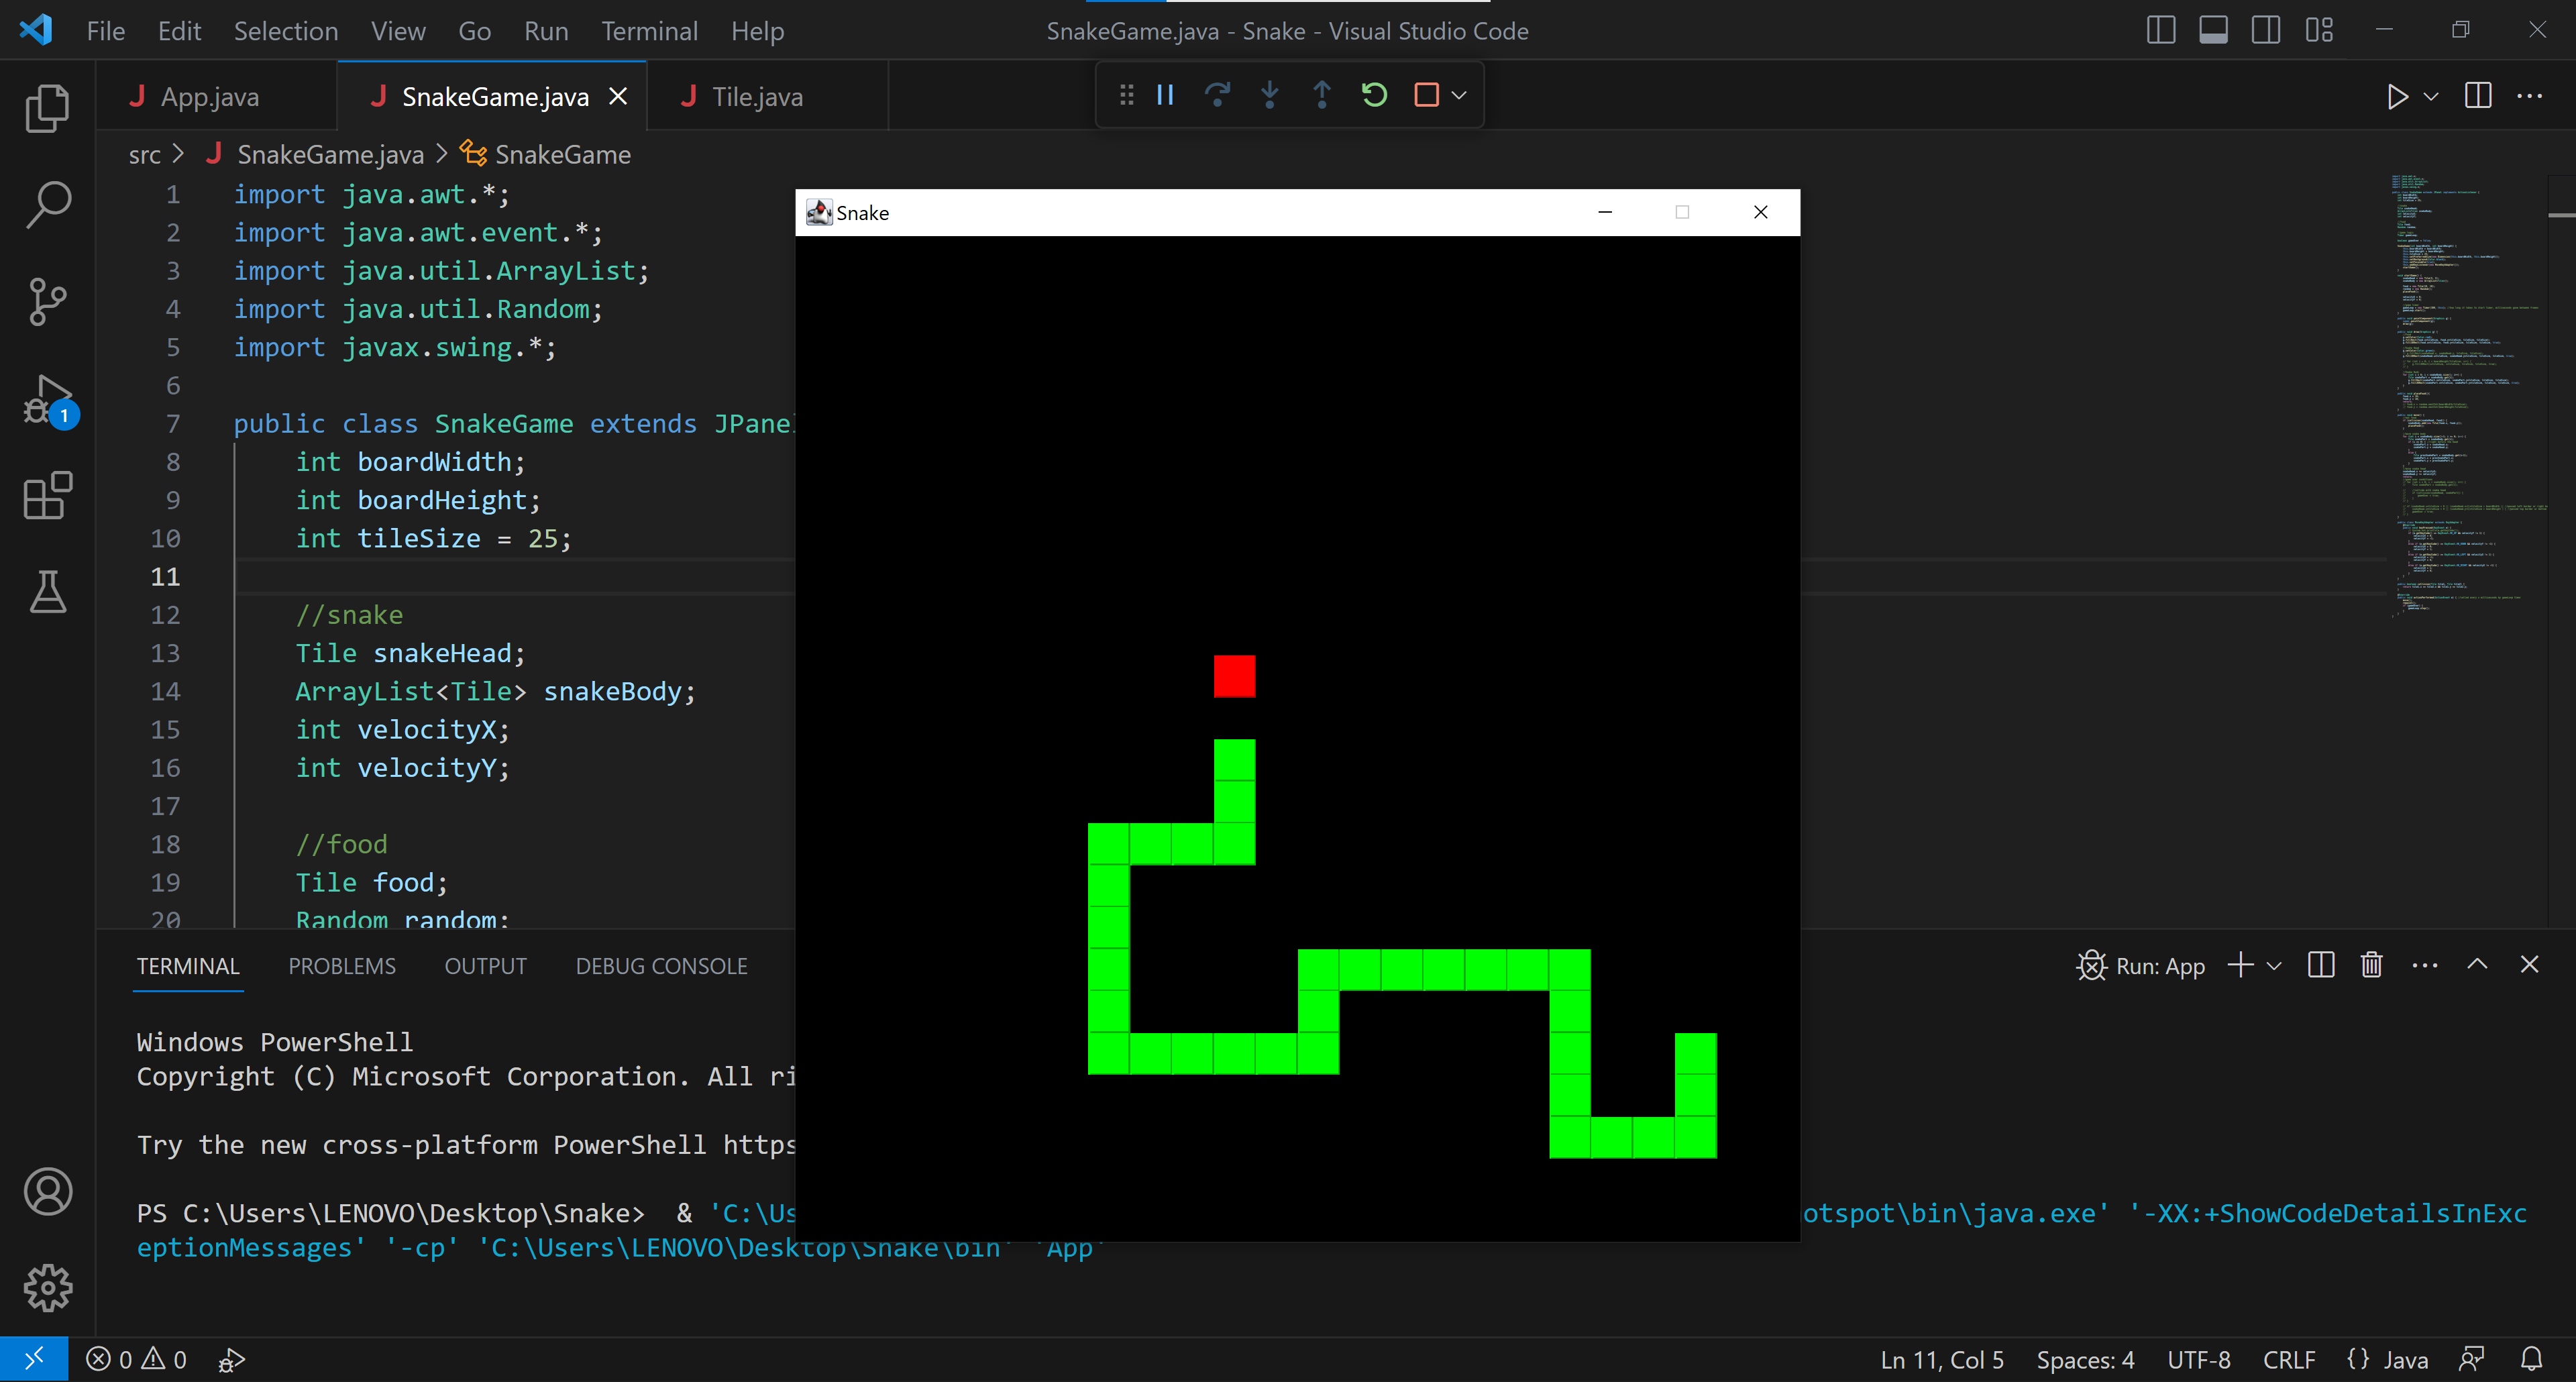Open the Explorer sidebar icon
This screenshot has height=1382, width=2576.
pos(47,108)
